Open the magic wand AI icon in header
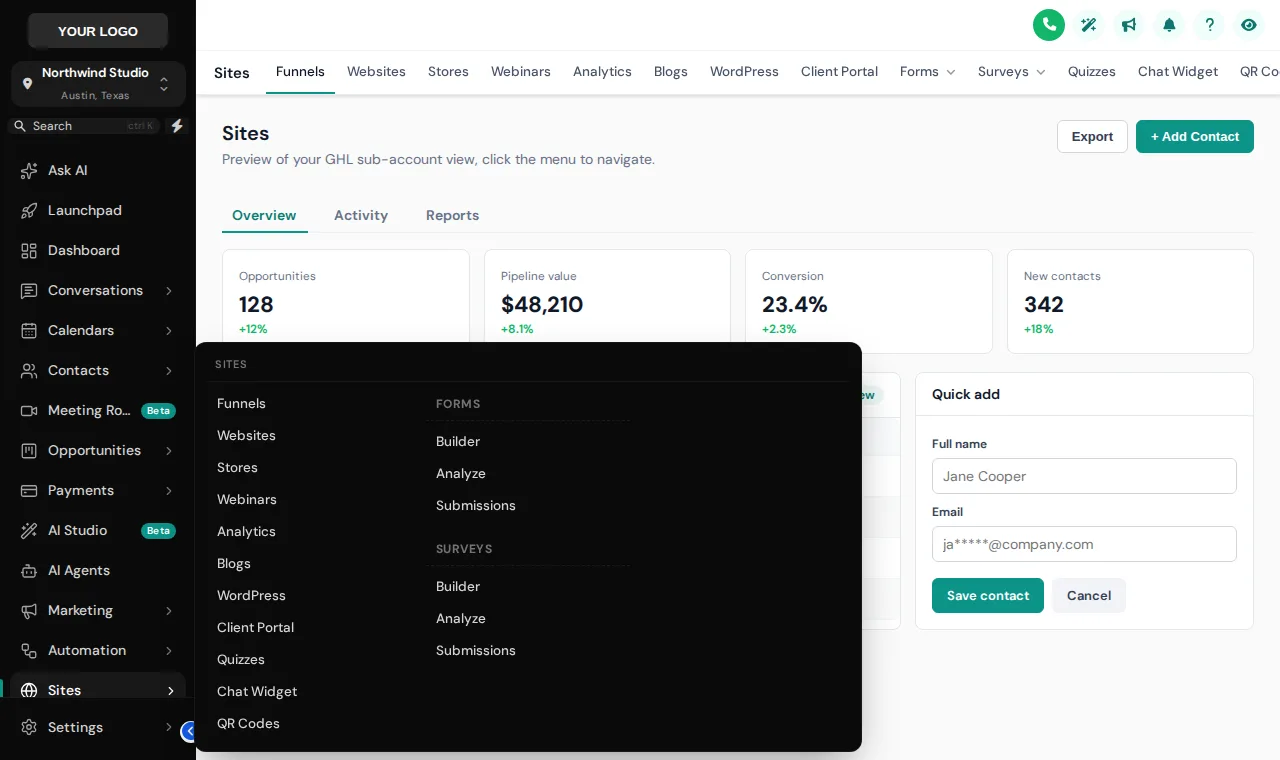Screen dimensions: 1280x760 tap(1089, 25)
